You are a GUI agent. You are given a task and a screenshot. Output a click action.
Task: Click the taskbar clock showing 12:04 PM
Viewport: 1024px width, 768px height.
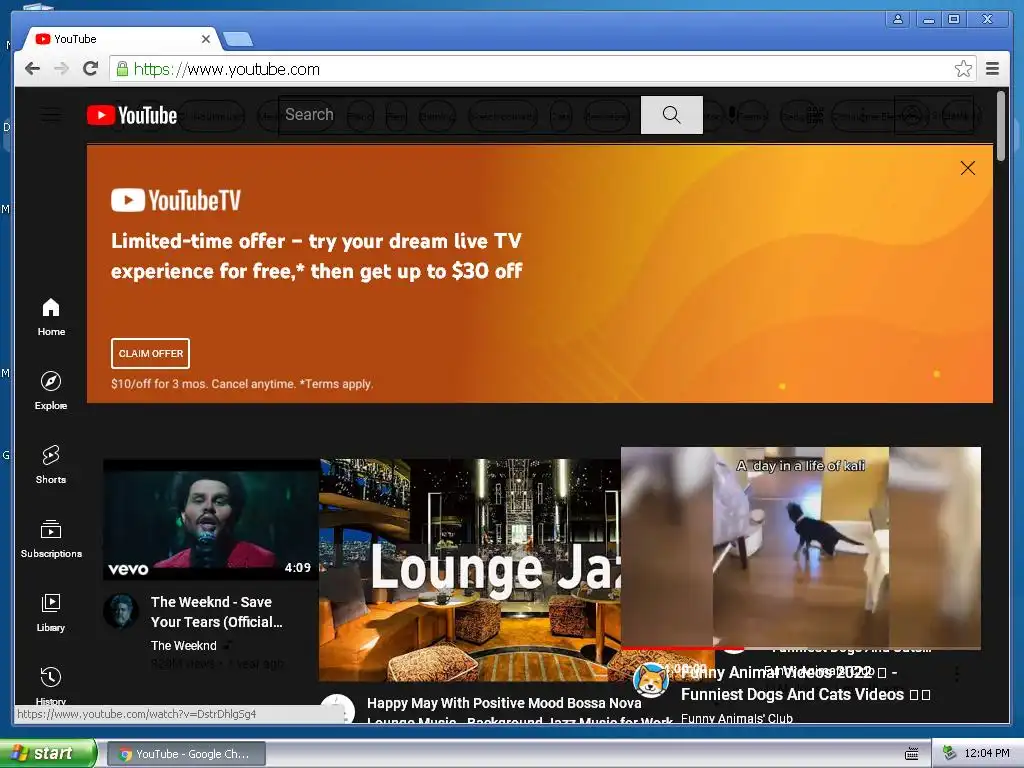point(987,754)
